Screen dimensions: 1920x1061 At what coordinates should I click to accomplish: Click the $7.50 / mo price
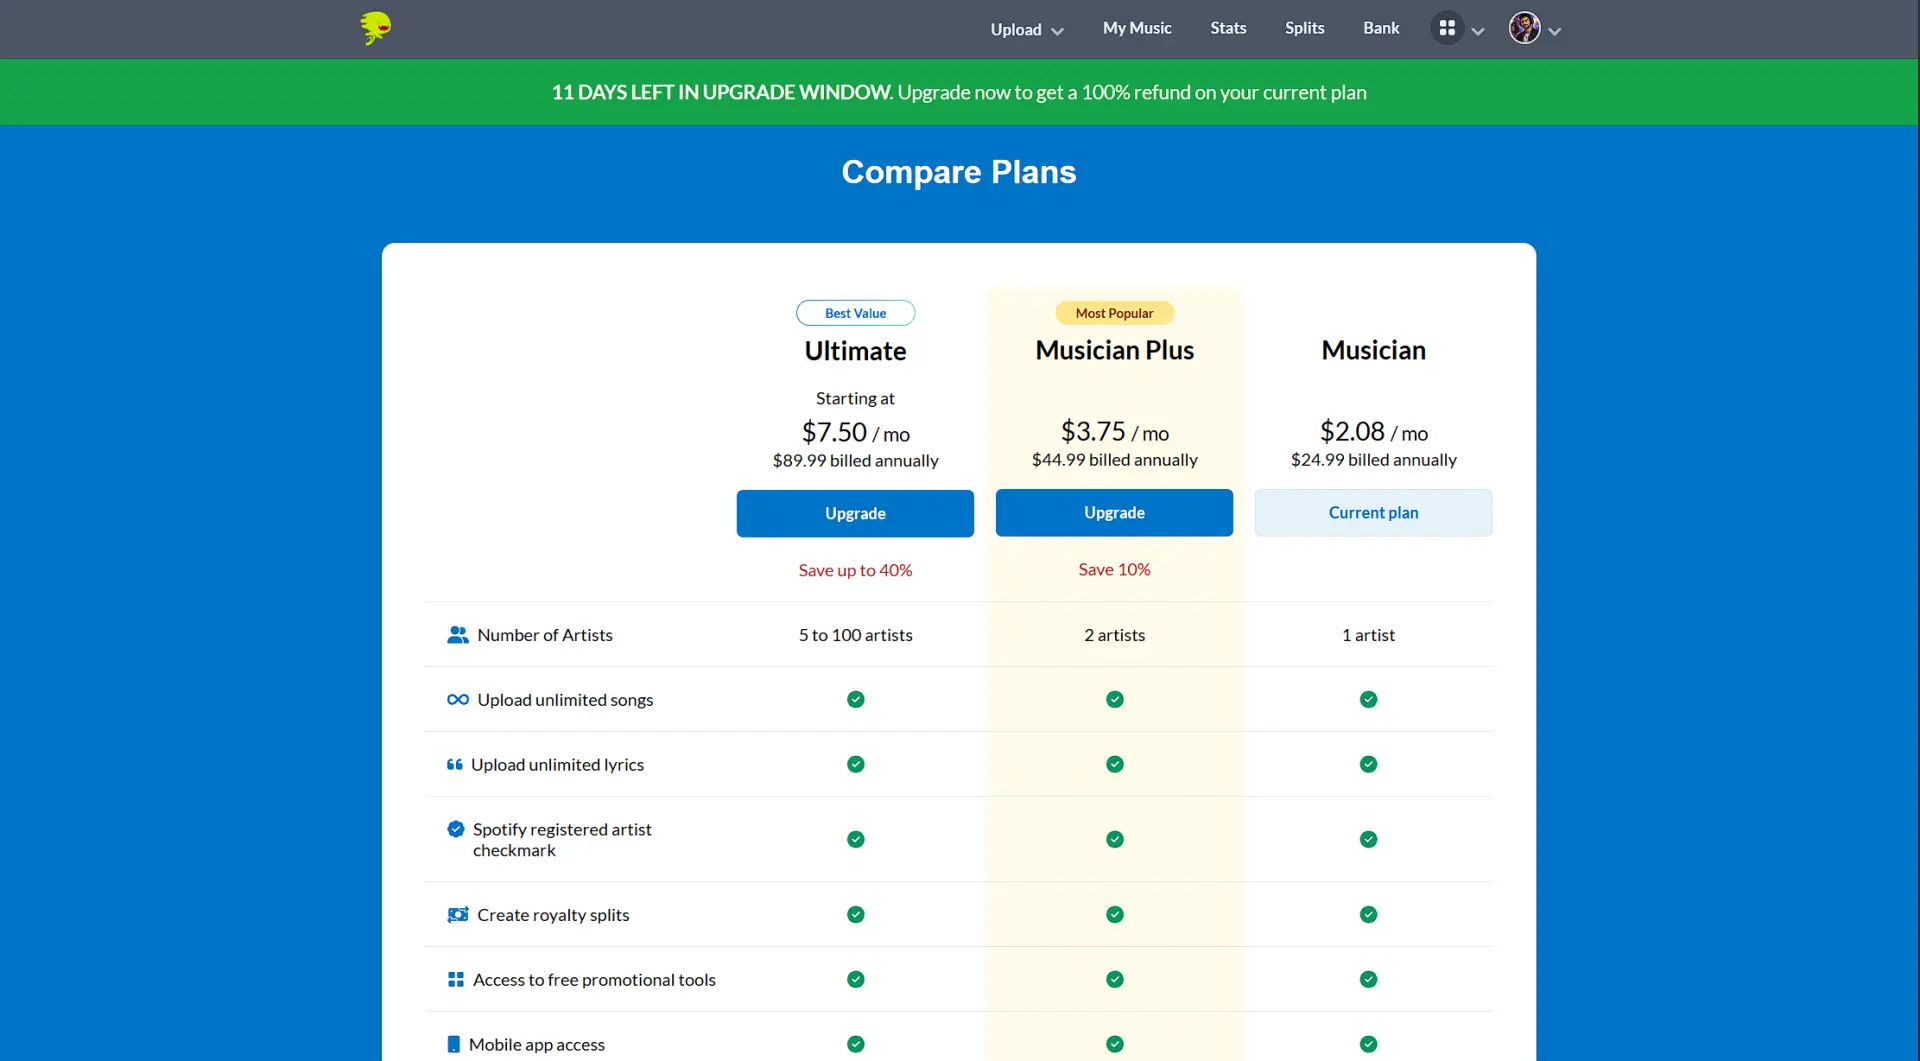[x=856, y=432]
